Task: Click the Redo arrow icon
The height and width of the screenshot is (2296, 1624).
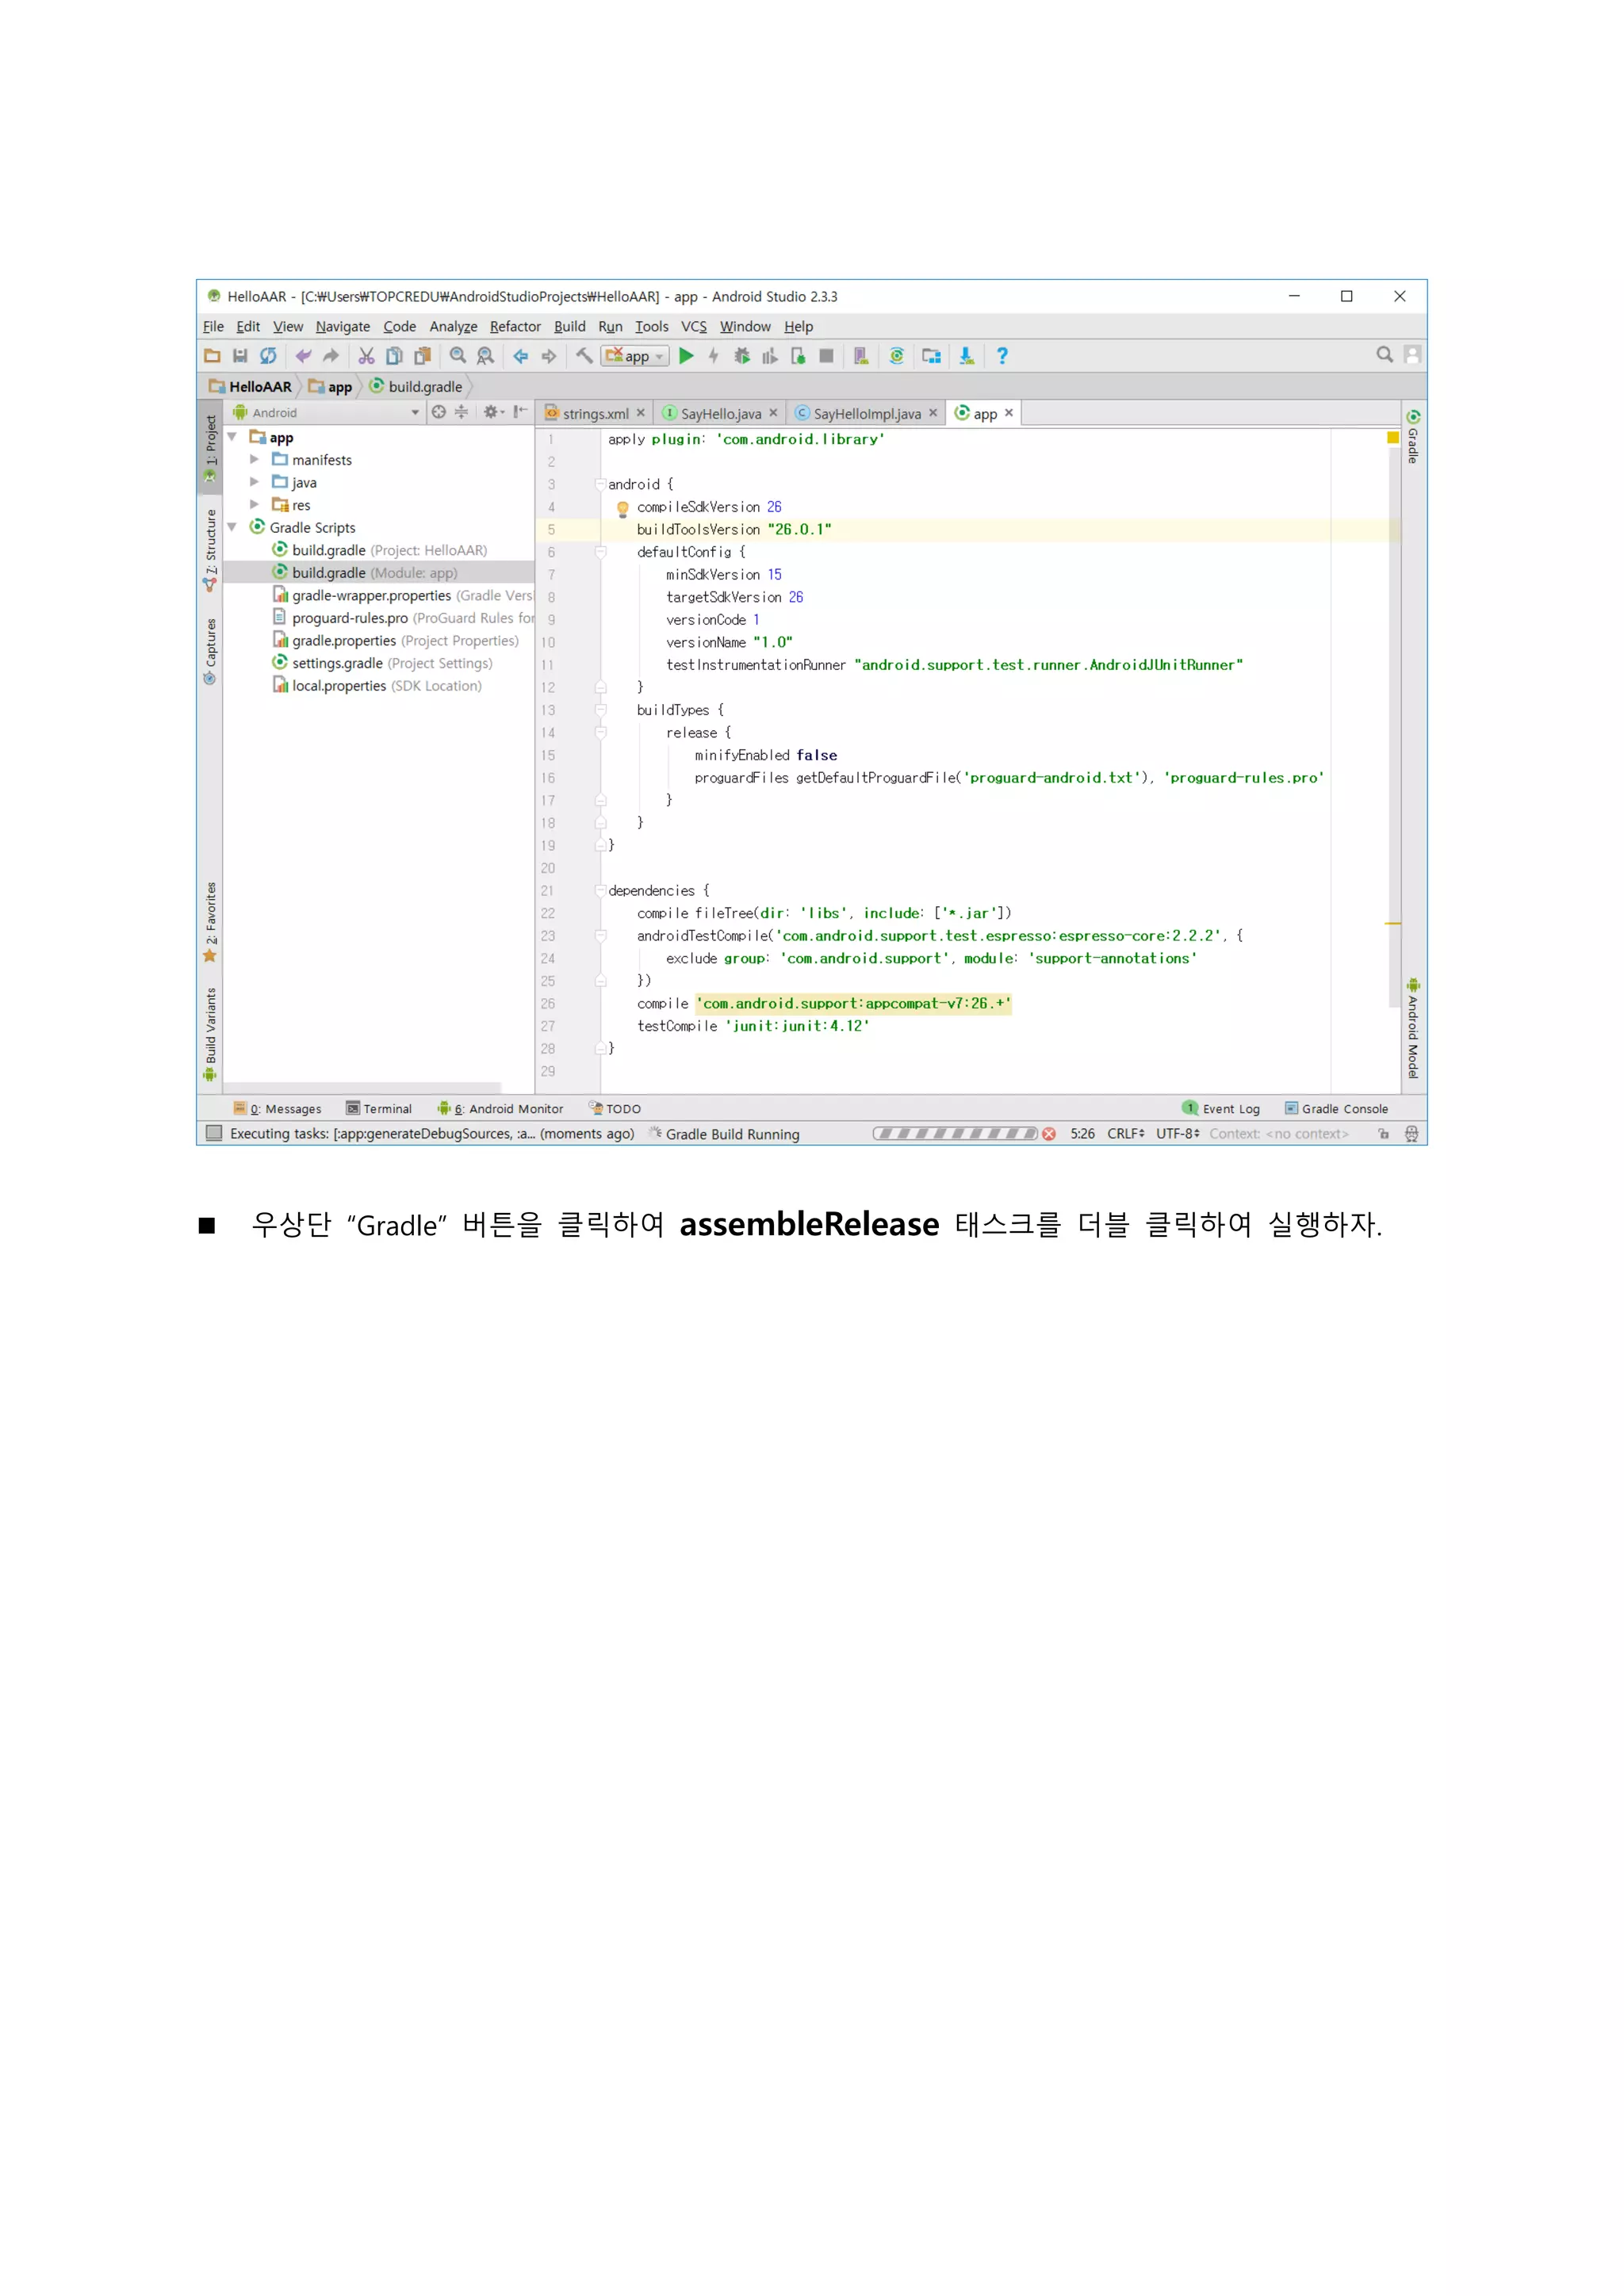Action: (331, 356)
